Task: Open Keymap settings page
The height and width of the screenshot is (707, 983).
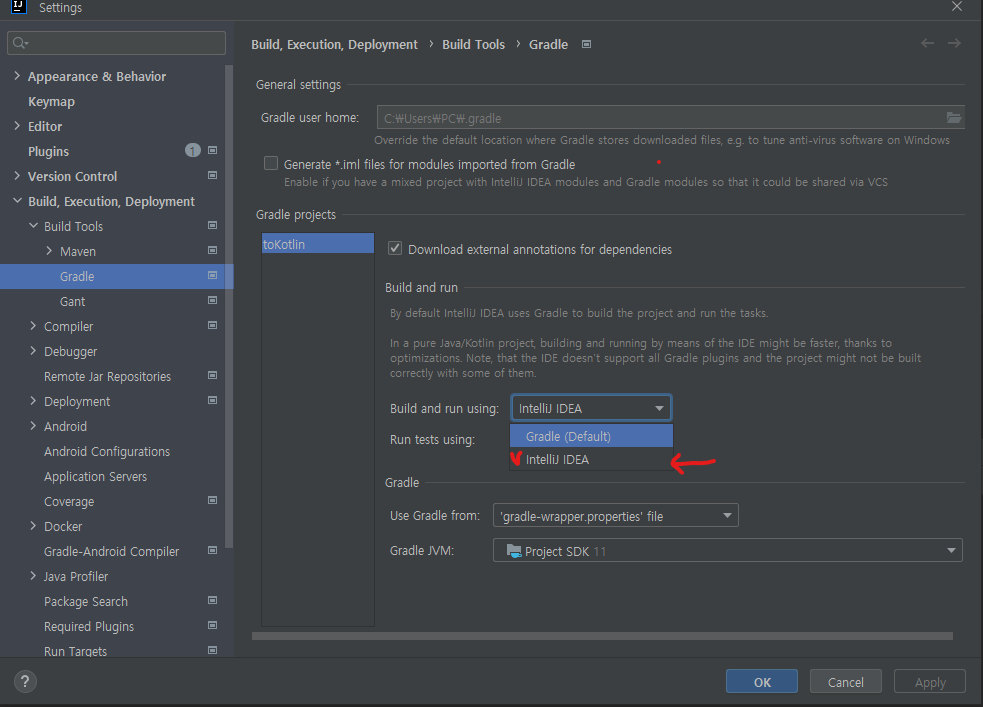Action: [51, 102]
